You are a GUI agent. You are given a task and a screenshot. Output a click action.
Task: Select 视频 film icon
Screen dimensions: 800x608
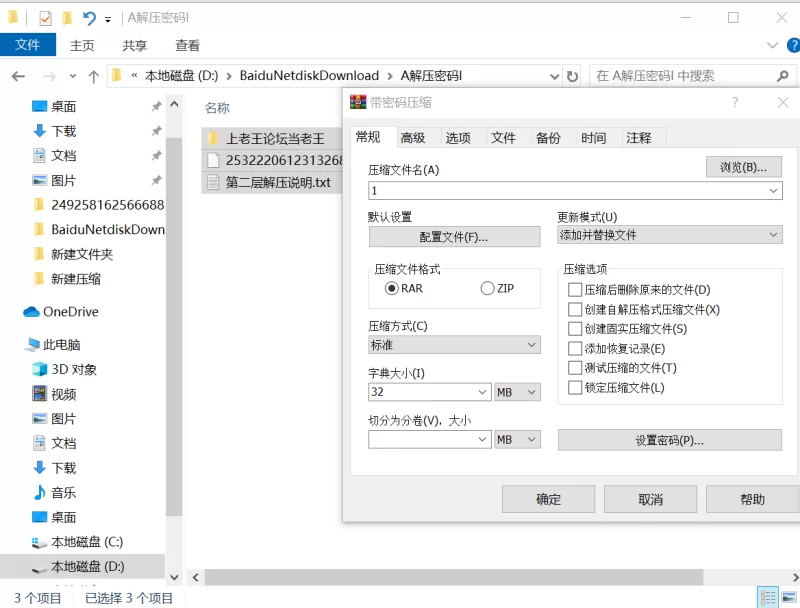click(39, 393)
